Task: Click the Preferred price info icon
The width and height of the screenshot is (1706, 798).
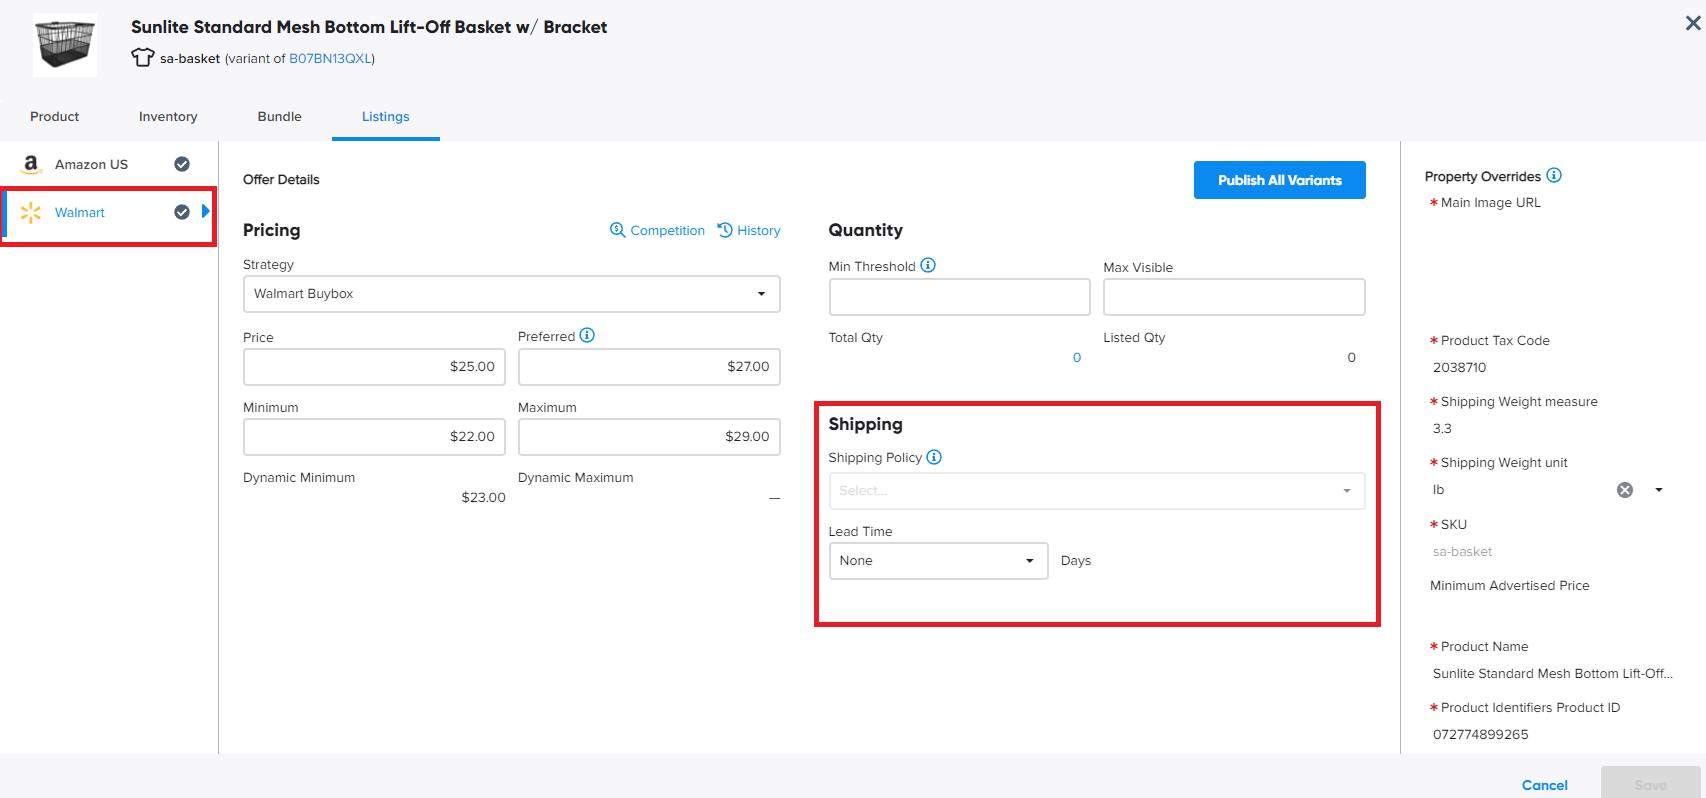Action: click(x=587, y=336)
